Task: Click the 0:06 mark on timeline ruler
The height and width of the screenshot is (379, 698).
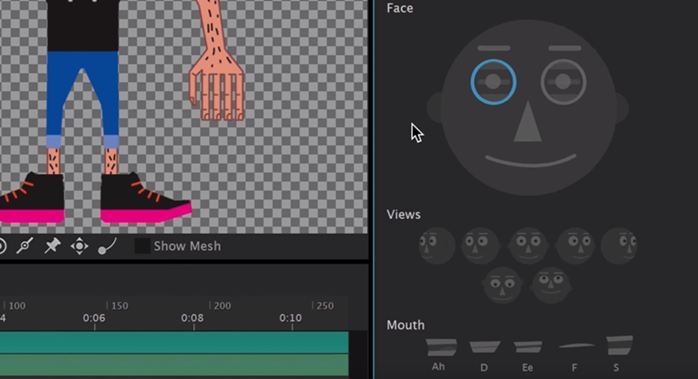Action: point(94,318)
